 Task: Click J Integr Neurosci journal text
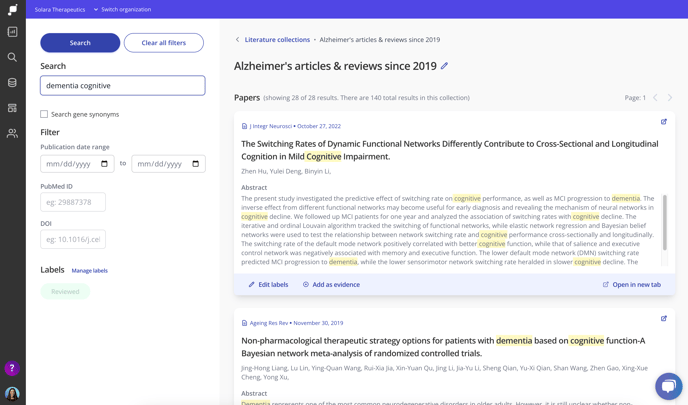pyautogui.click(x=271, y=126)
